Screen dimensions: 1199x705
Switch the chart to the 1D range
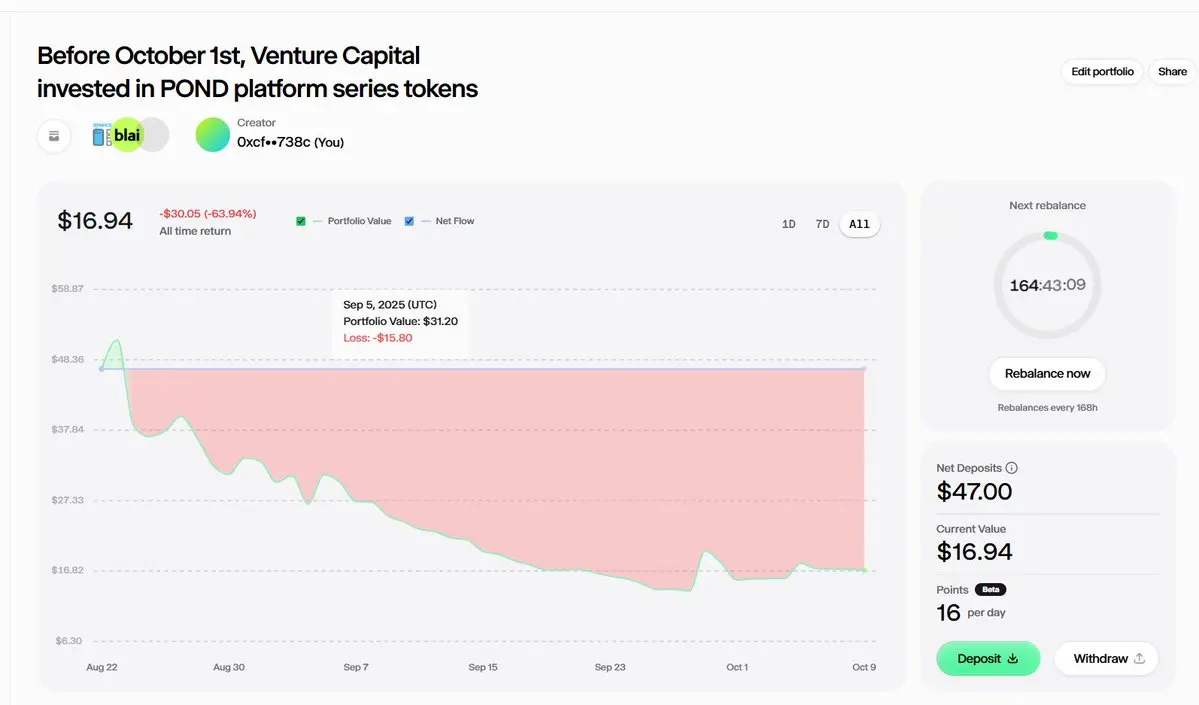(x=788, y=224)
